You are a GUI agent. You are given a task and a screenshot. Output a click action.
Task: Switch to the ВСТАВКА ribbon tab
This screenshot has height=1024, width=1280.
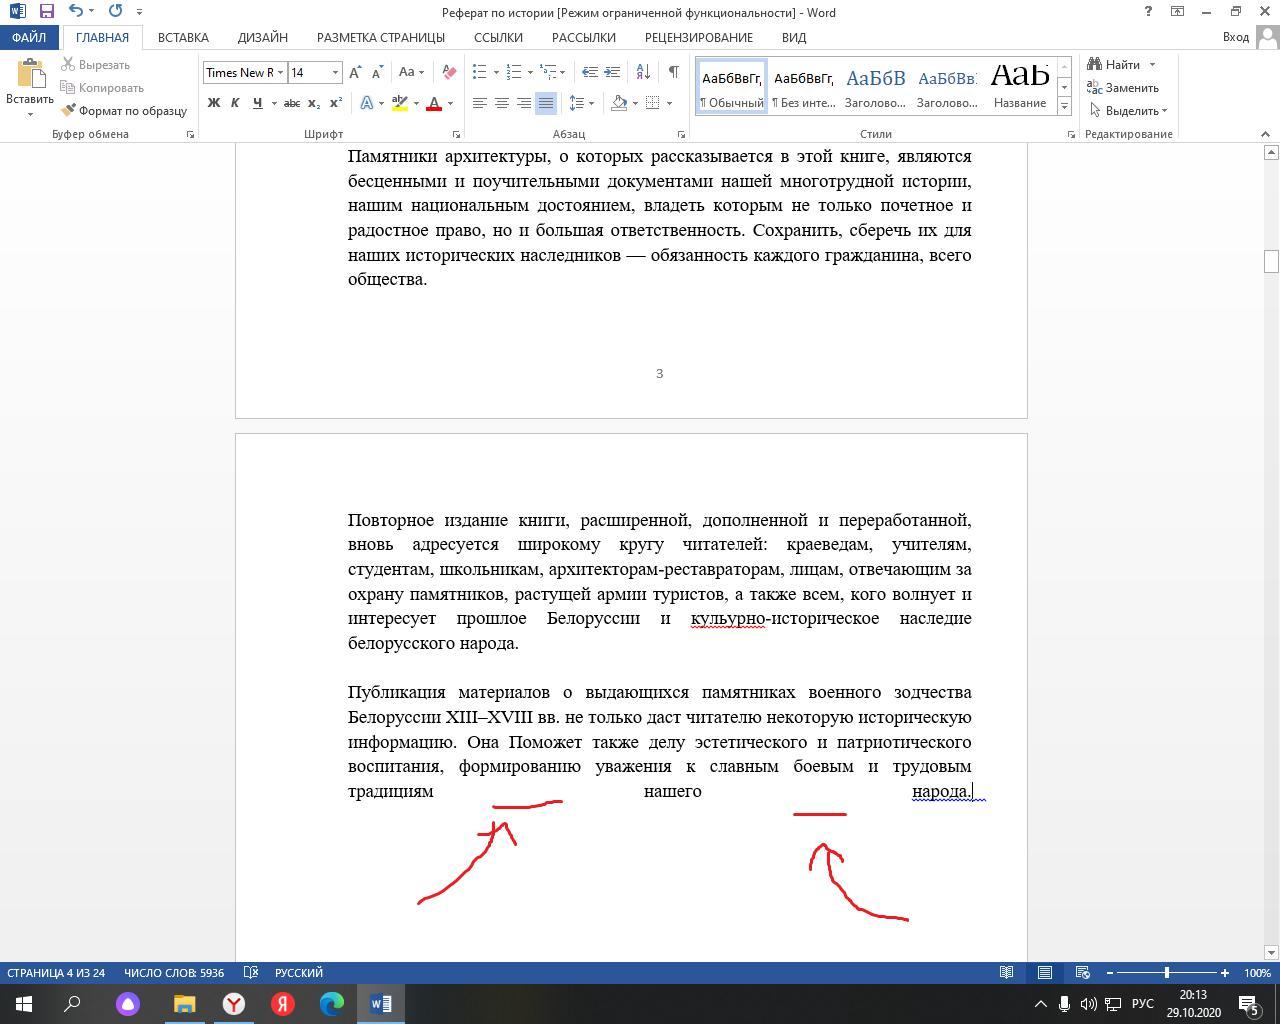pos(183,37)
